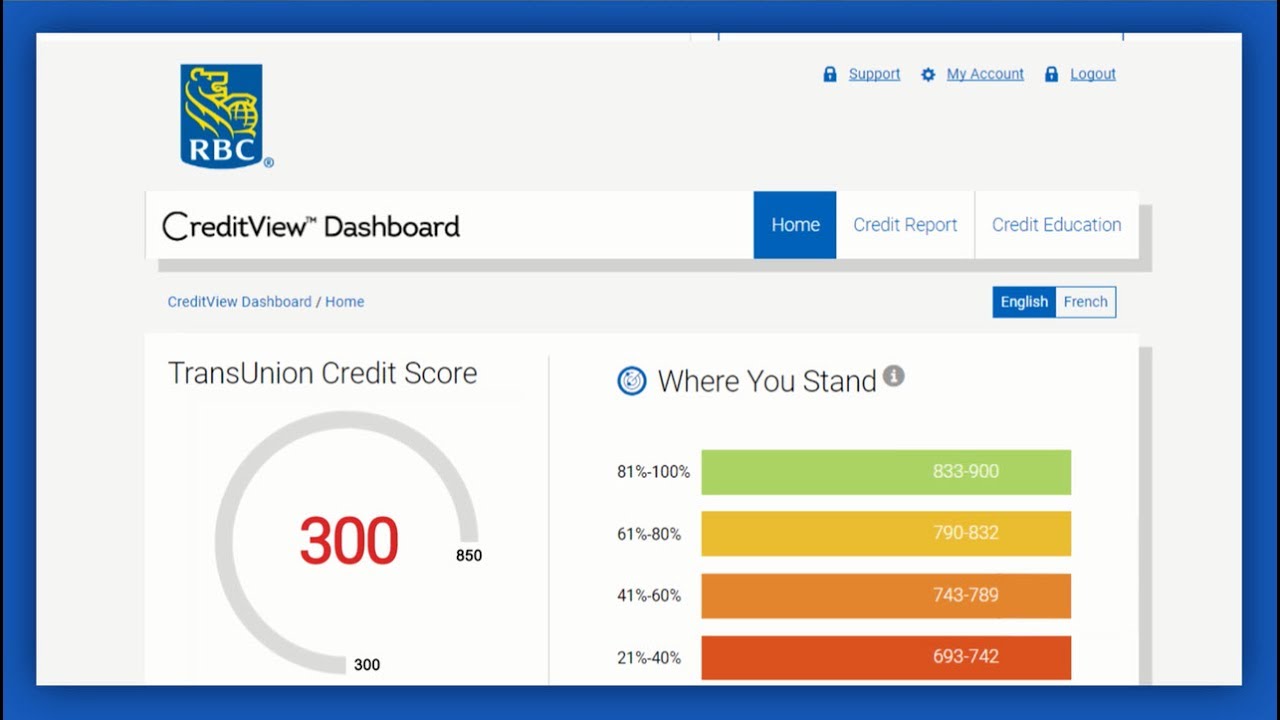Open the Support link
Image resolution: width=1280 pixels, height=720 pixels.
pyautogui.click(x=874, y=74)
